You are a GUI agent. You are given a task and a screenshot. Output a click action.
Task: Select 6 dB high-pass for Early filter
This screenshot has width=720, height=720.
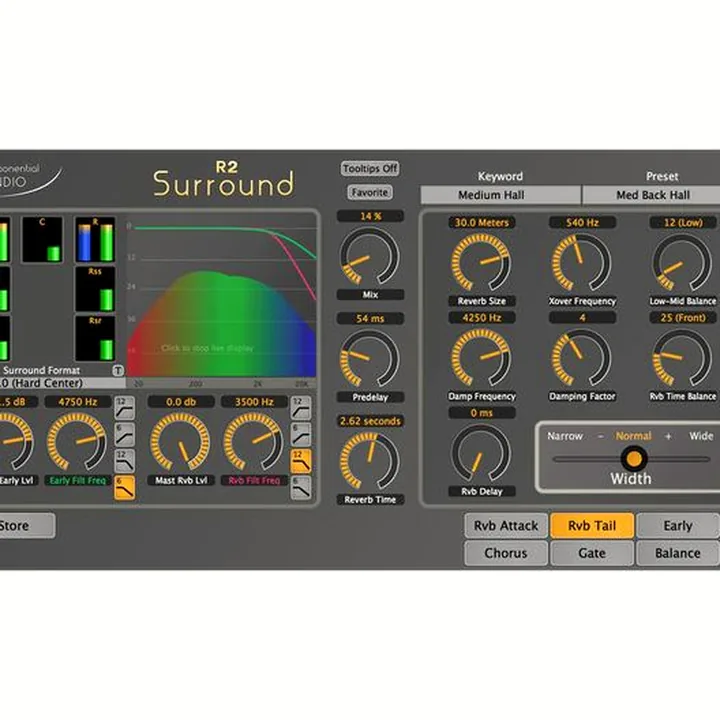[x=124, y=435]
